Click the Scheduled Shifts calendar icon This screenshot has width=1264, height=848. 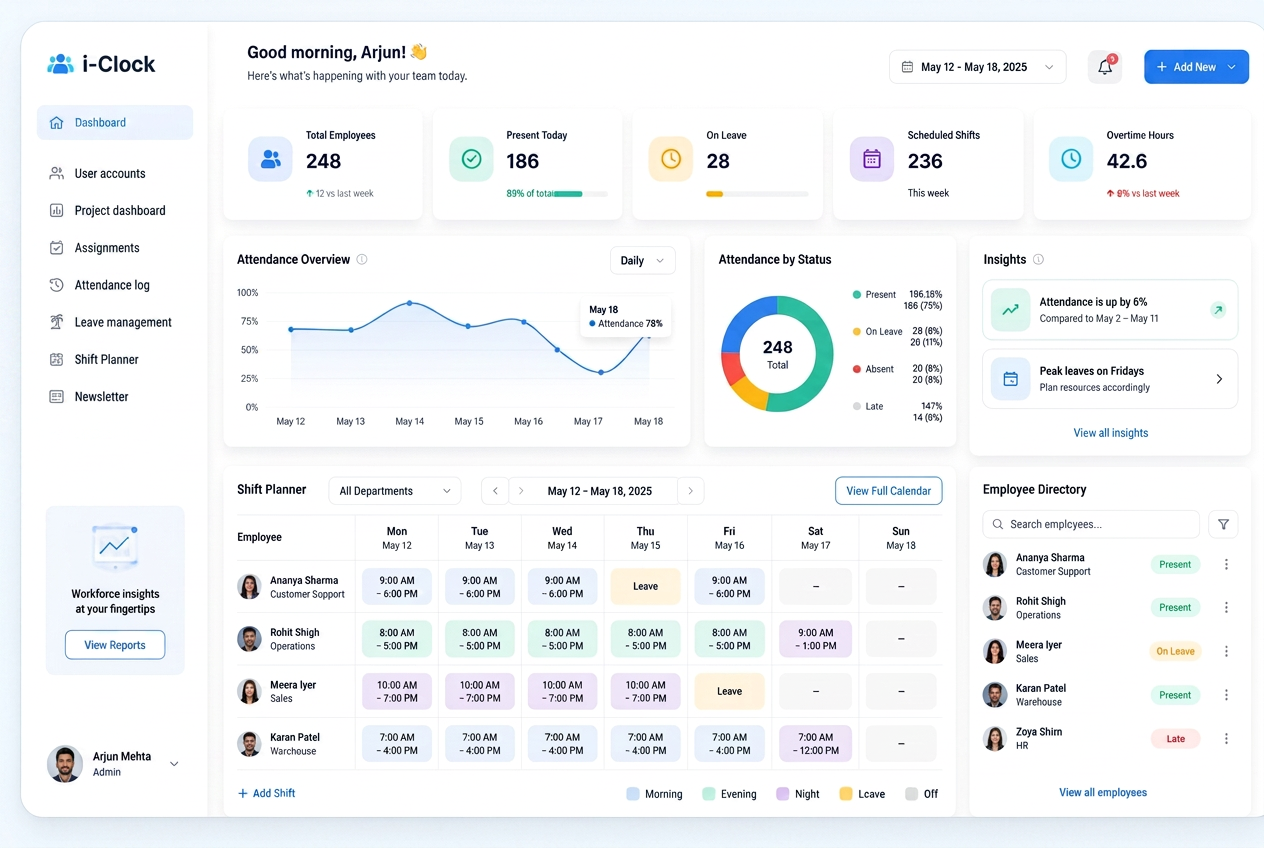coord(871,159)
